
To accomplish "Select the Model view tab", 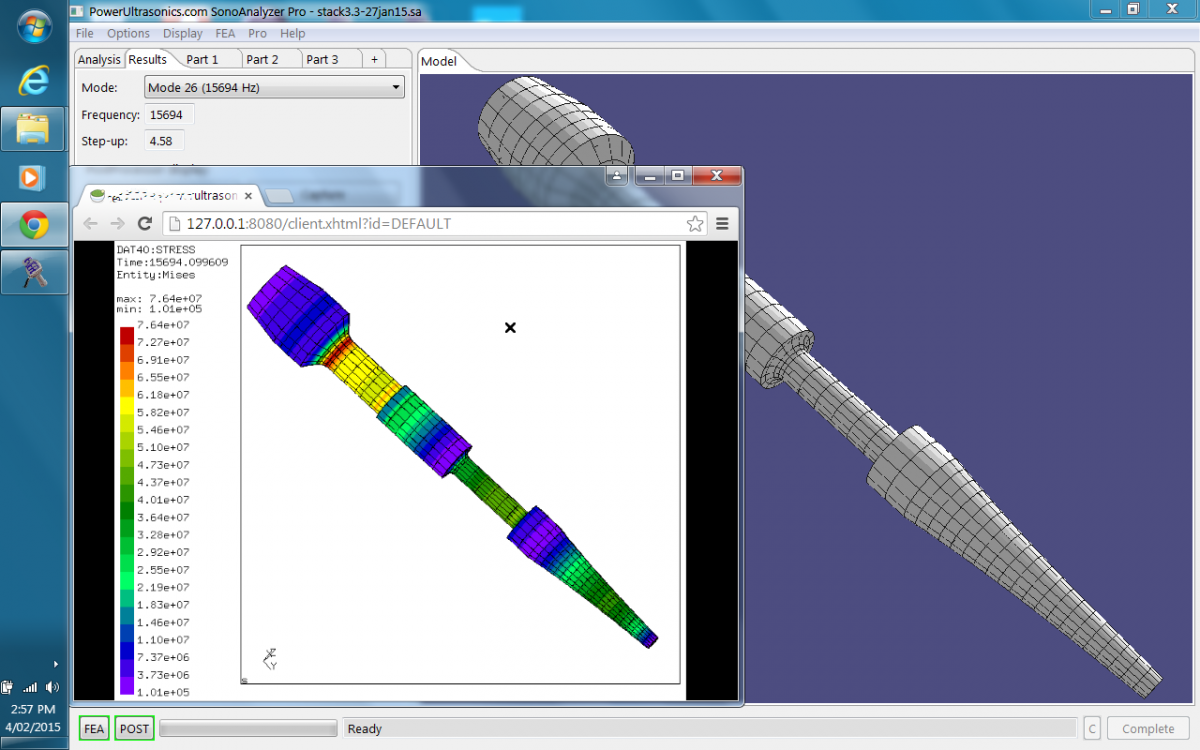I will [439, 61].
